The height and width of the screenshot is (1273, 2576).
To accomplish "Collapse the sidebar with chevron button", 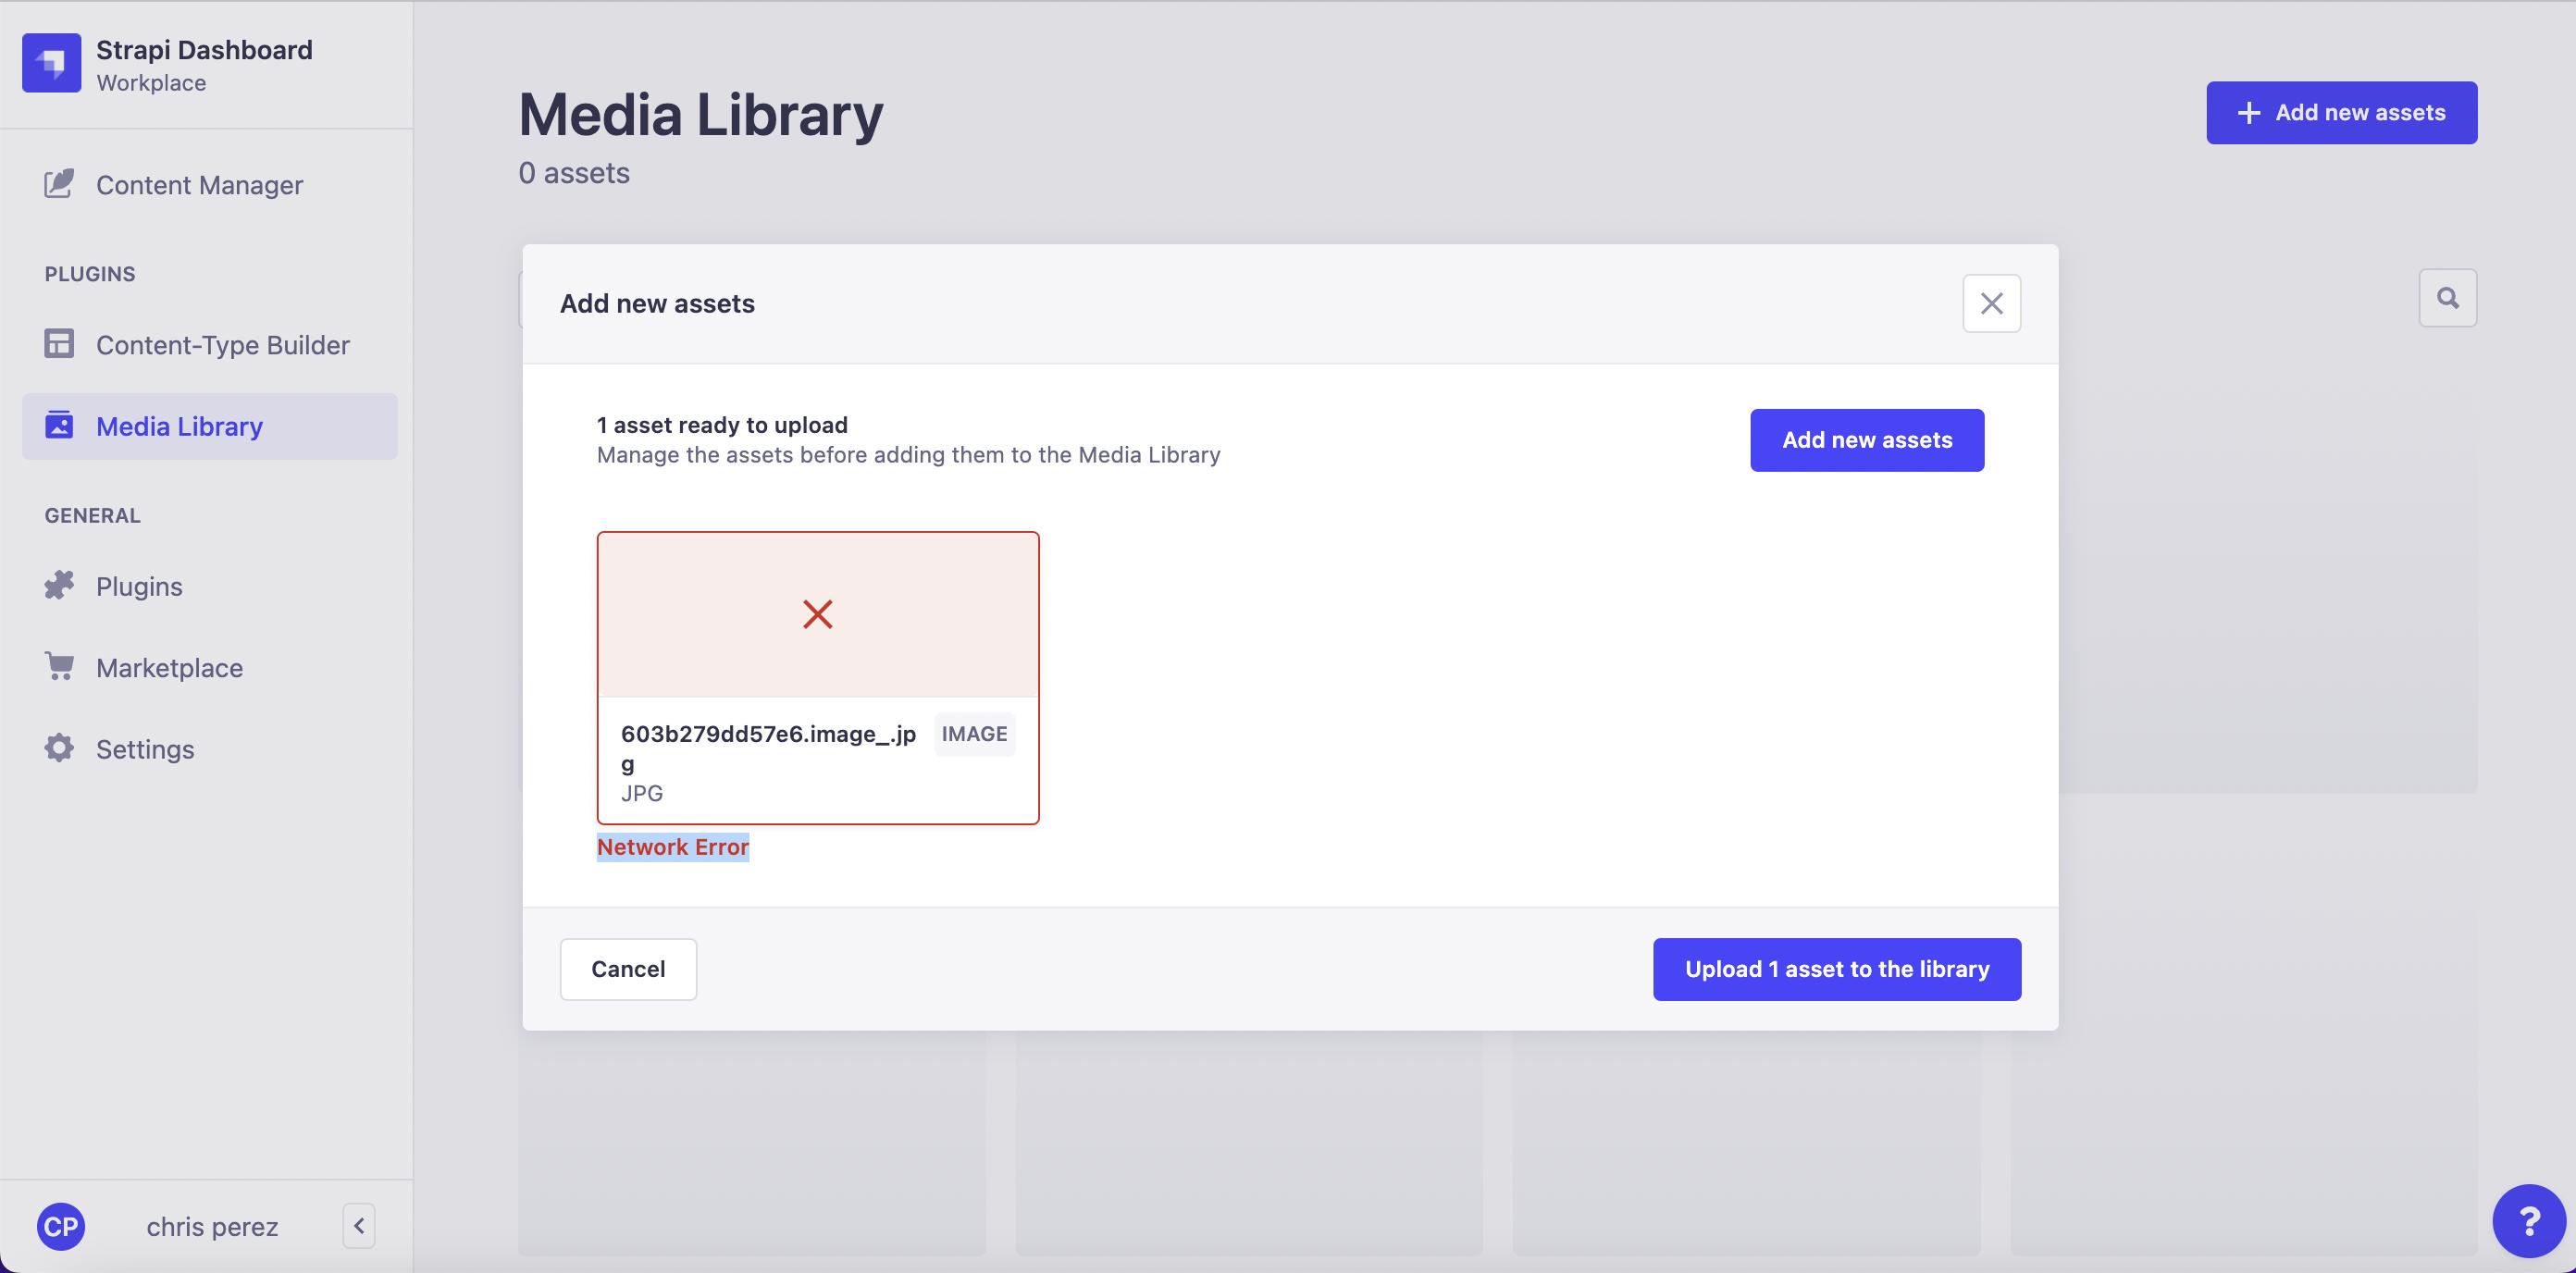I will (359, 1226).
